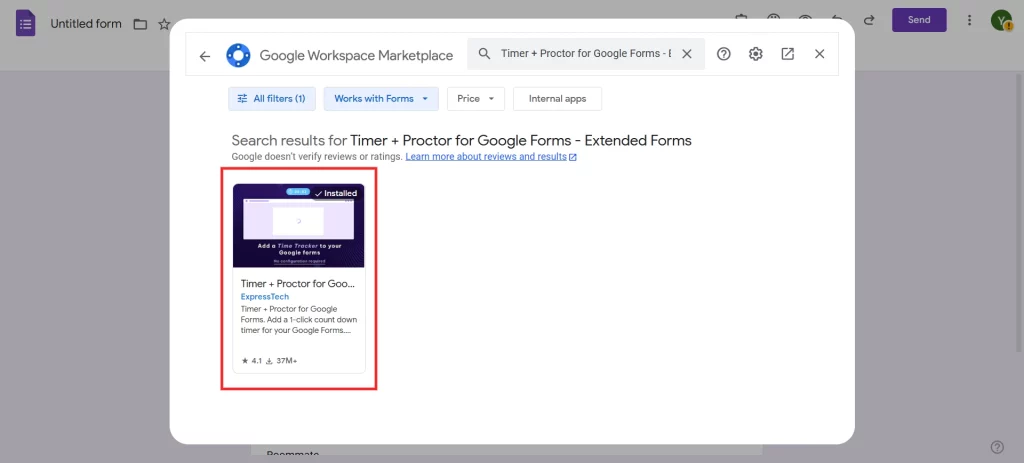
Task: Click the Google Workspace Marketplace logo
Action: (x=238, y=56)
